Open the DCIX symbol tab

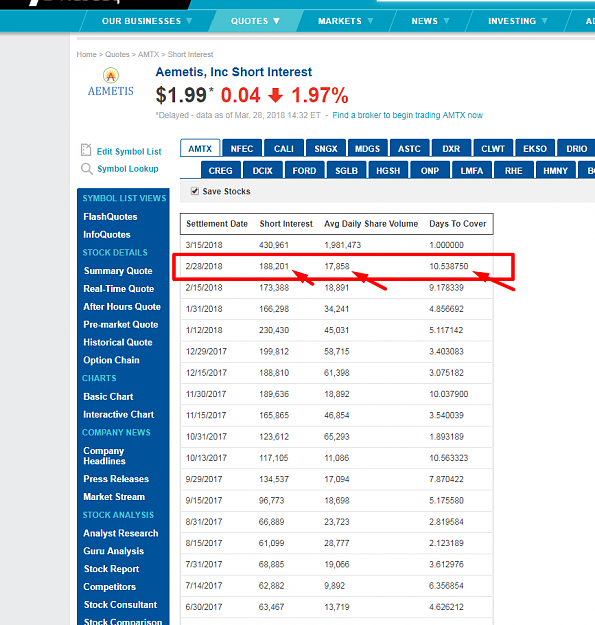[x=262, y=171]
